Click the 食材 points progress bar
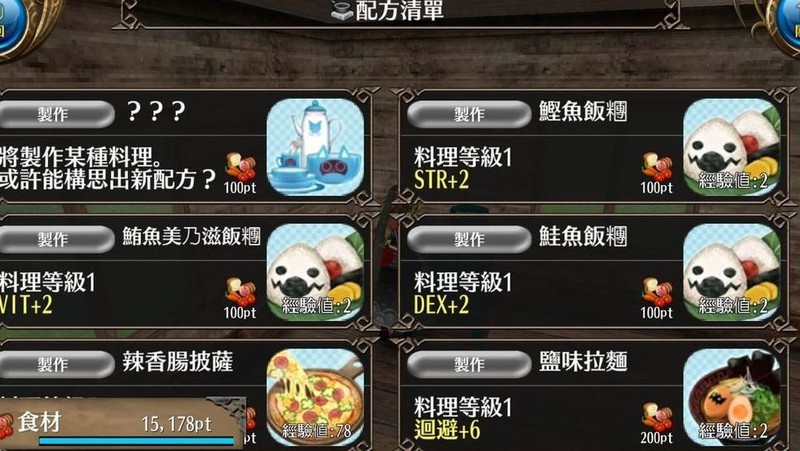 (x=137, y=440)
